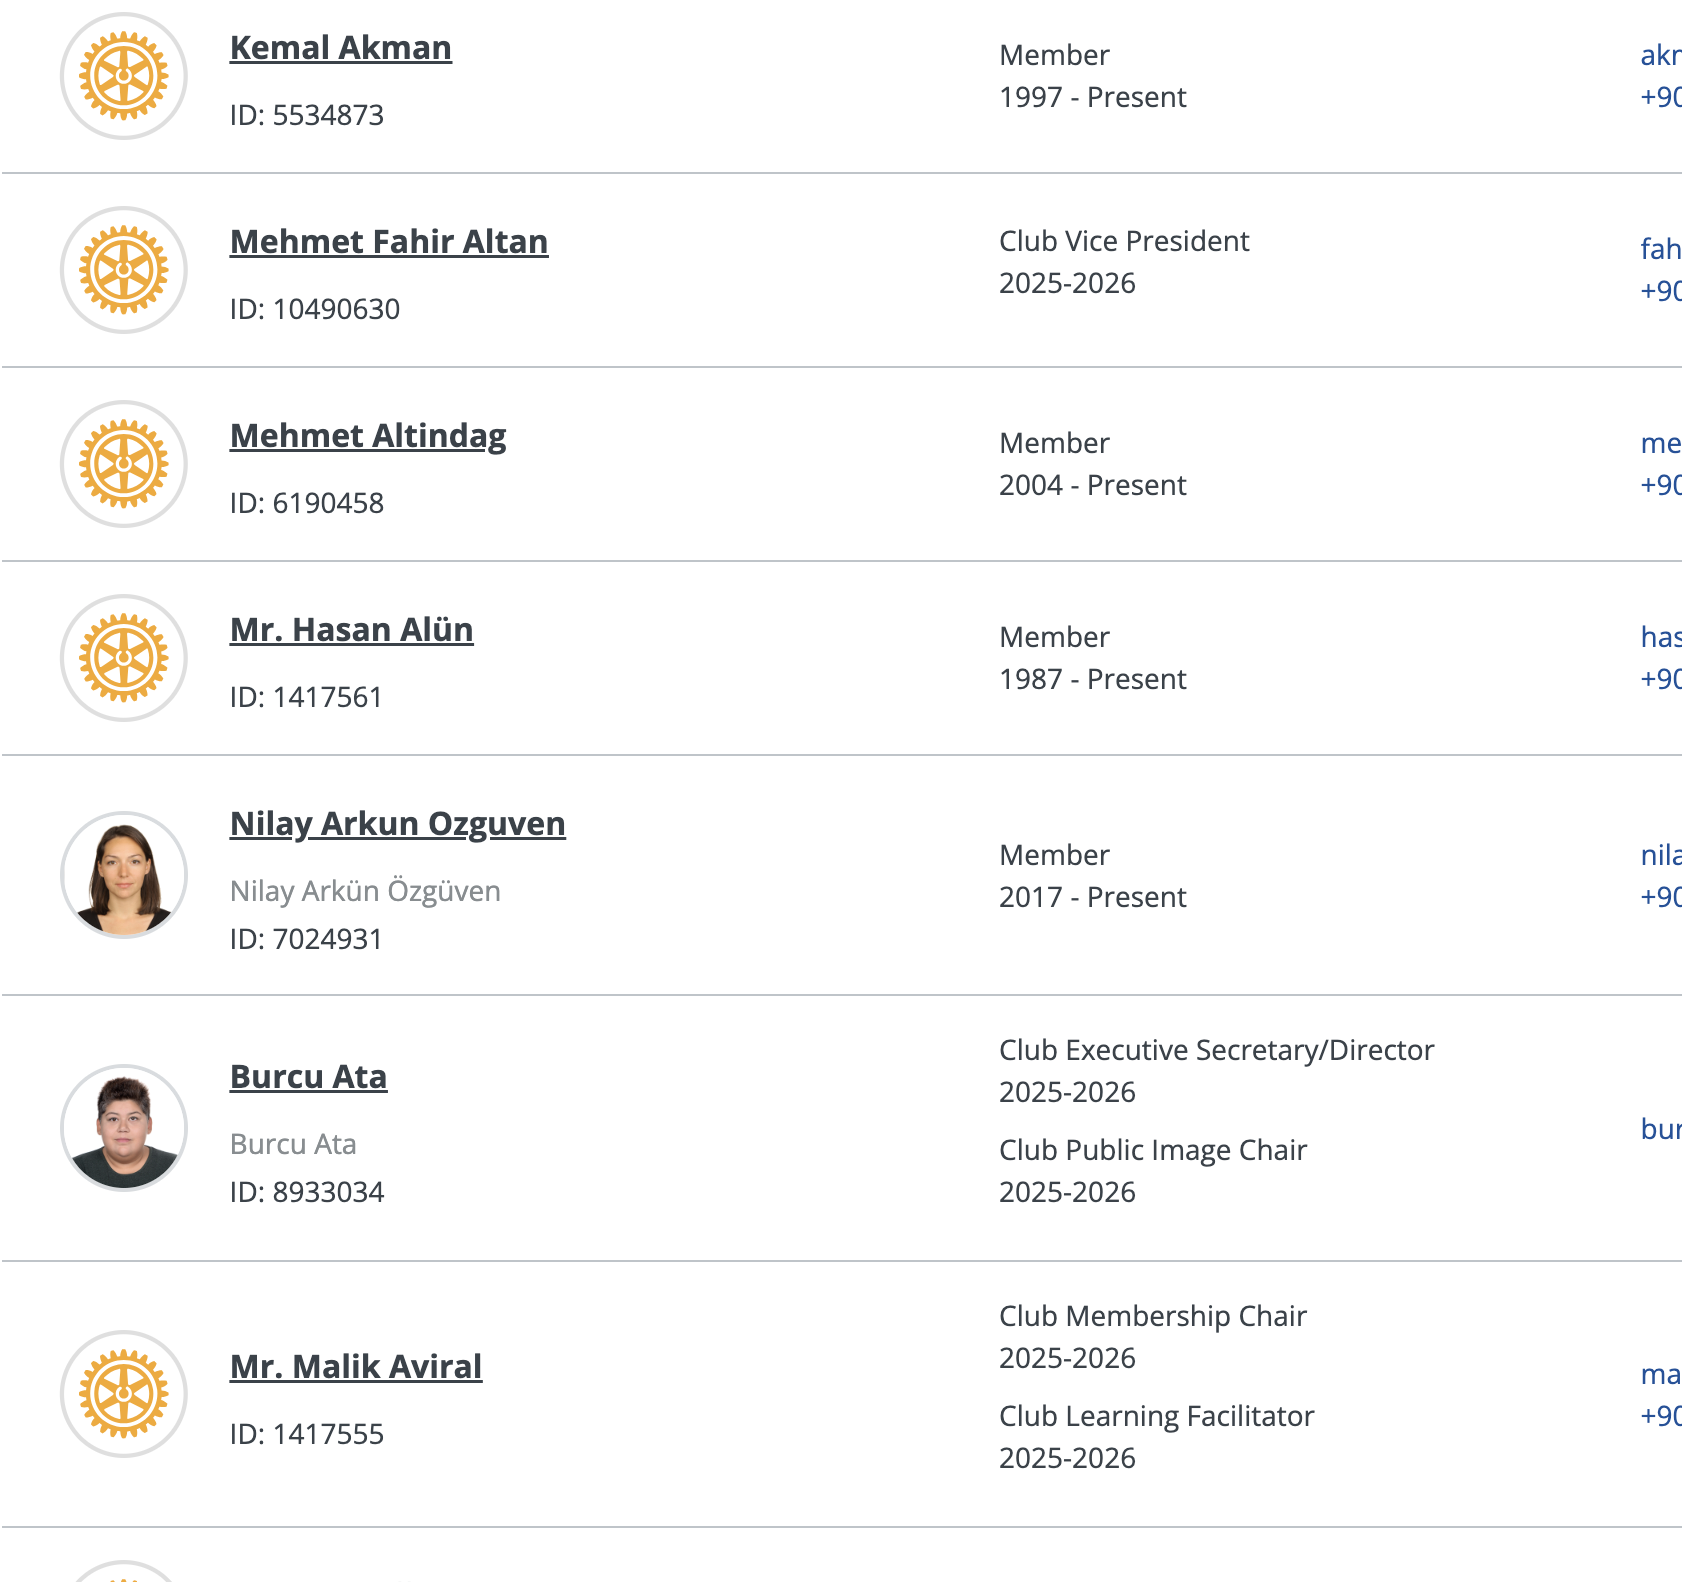This screenshot has width=1682, height=1582.
Task: Open Burcu Ata's profile photo
Action: click(x=124, y=1128)
